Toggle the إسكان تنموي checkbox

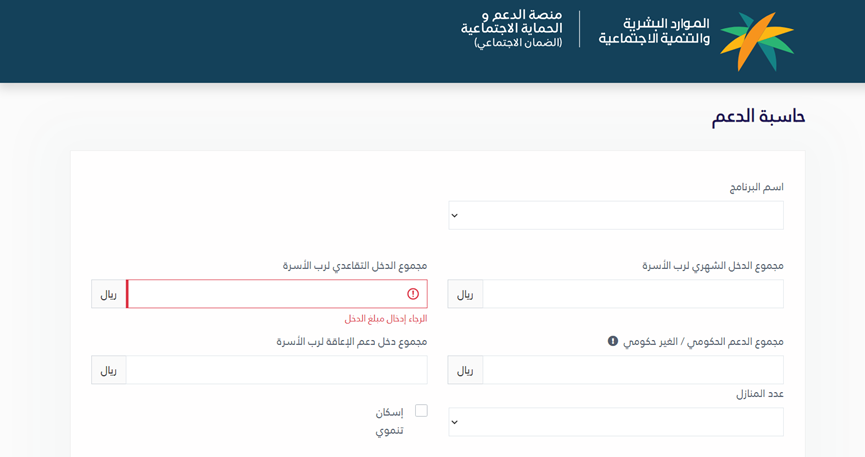tap(421, 411)
